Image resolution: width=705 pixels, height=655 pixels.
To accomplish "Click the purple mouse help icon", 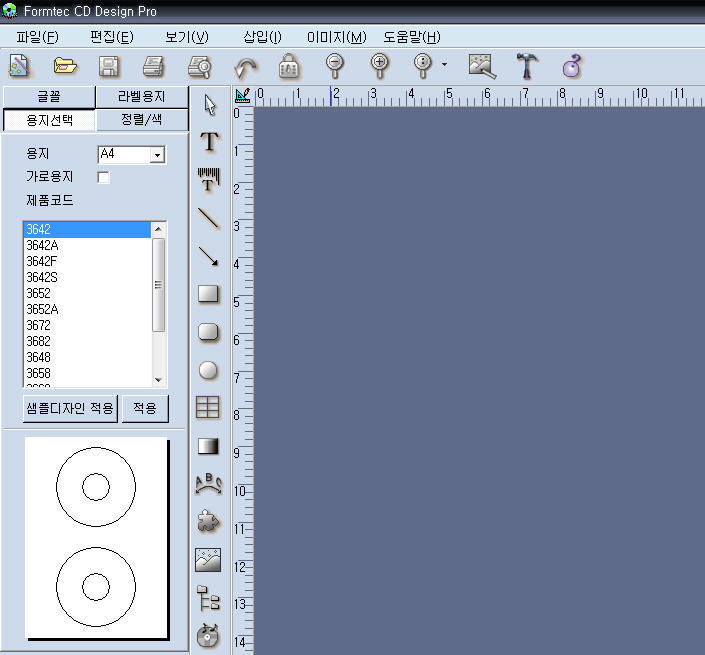I will (572, 66).
